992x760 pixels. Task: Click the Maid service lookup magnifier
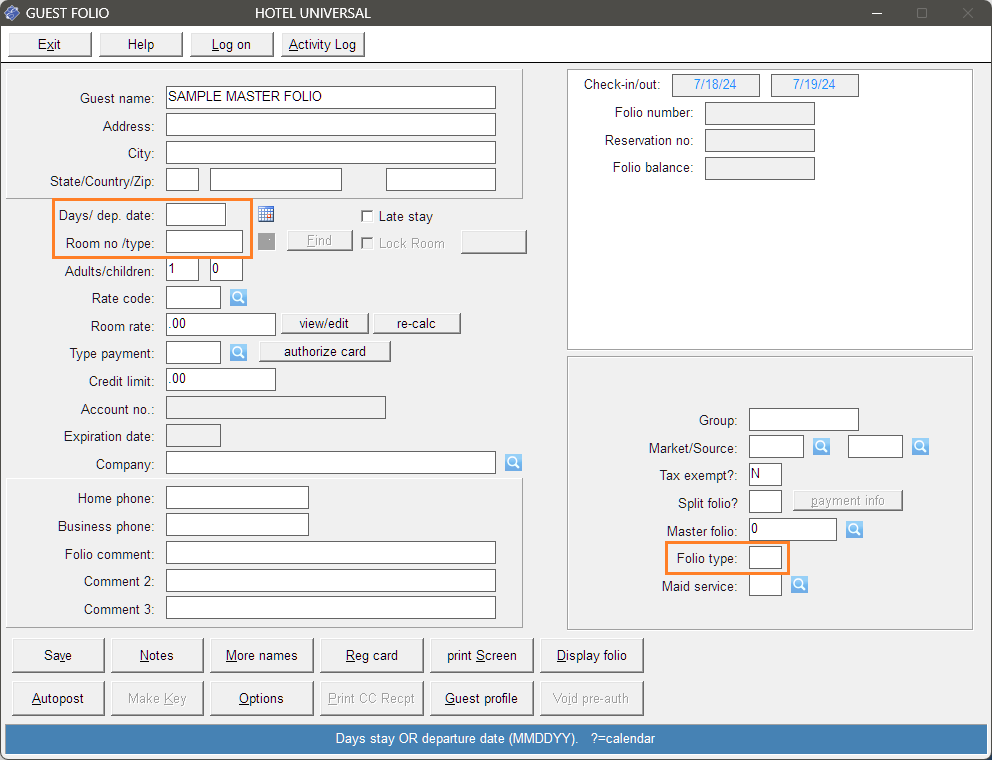(x=799, y=585)
